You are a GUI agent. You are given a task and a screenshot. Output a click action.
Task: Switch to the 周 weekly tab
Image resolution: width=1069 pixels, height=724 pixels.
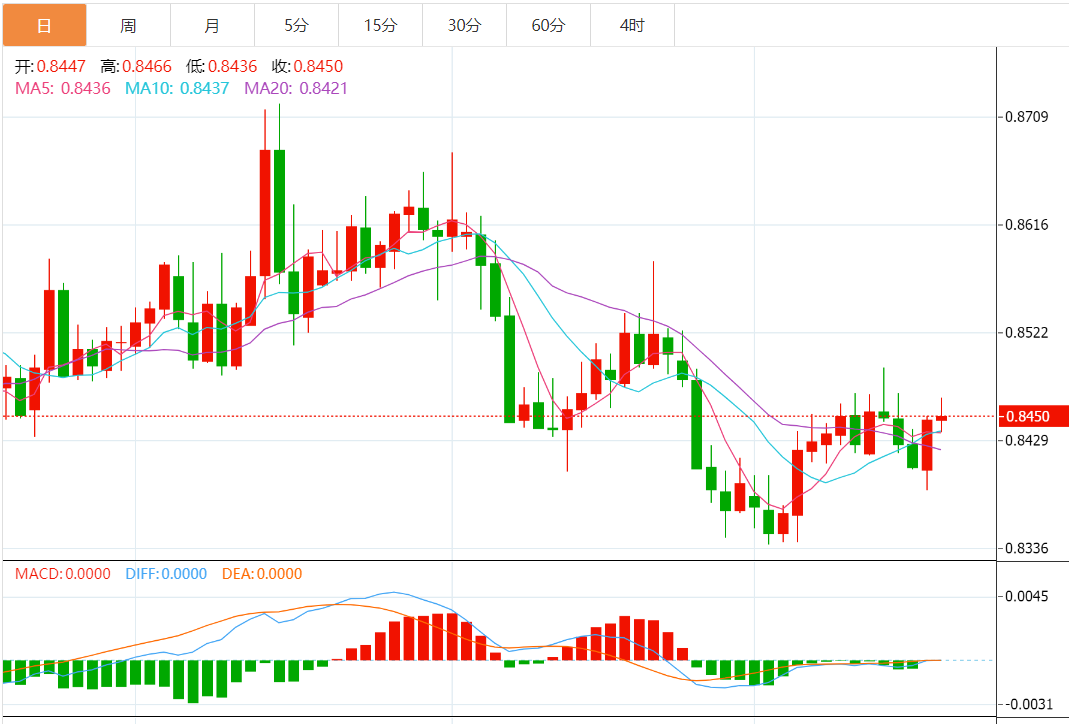click(x=128, y=25)
